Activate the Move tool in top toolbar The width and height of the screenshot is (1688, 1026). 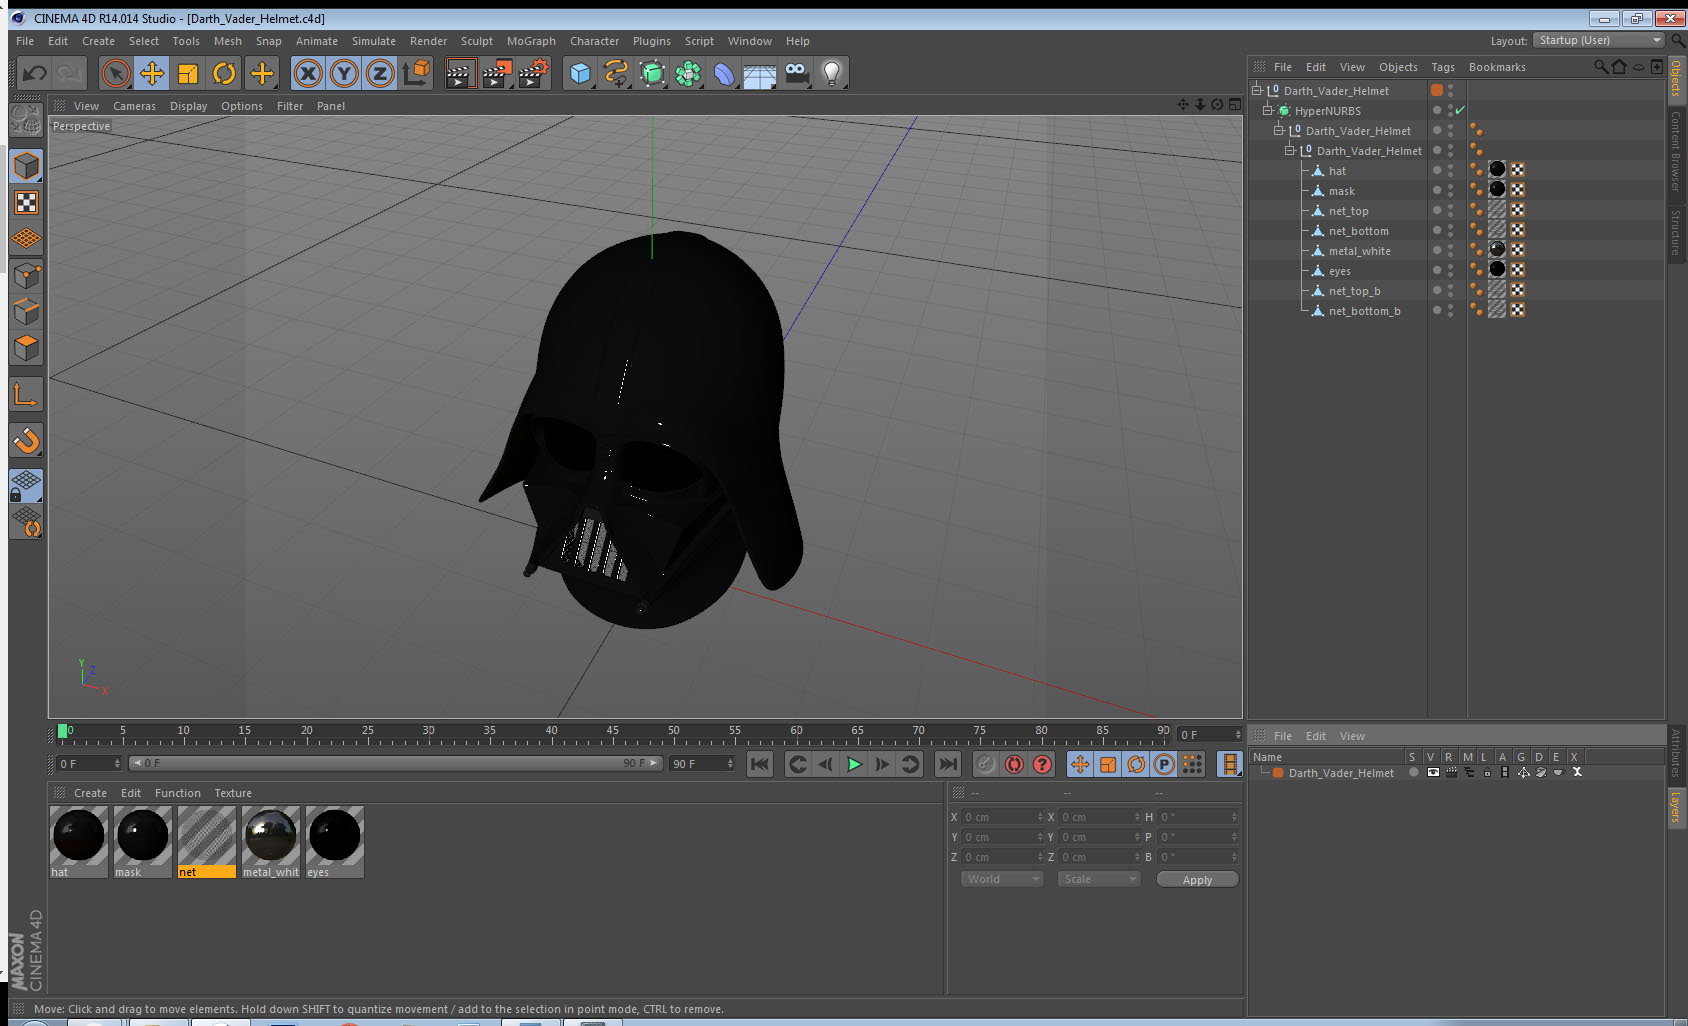pyautogui.click(x=152, y=73)
